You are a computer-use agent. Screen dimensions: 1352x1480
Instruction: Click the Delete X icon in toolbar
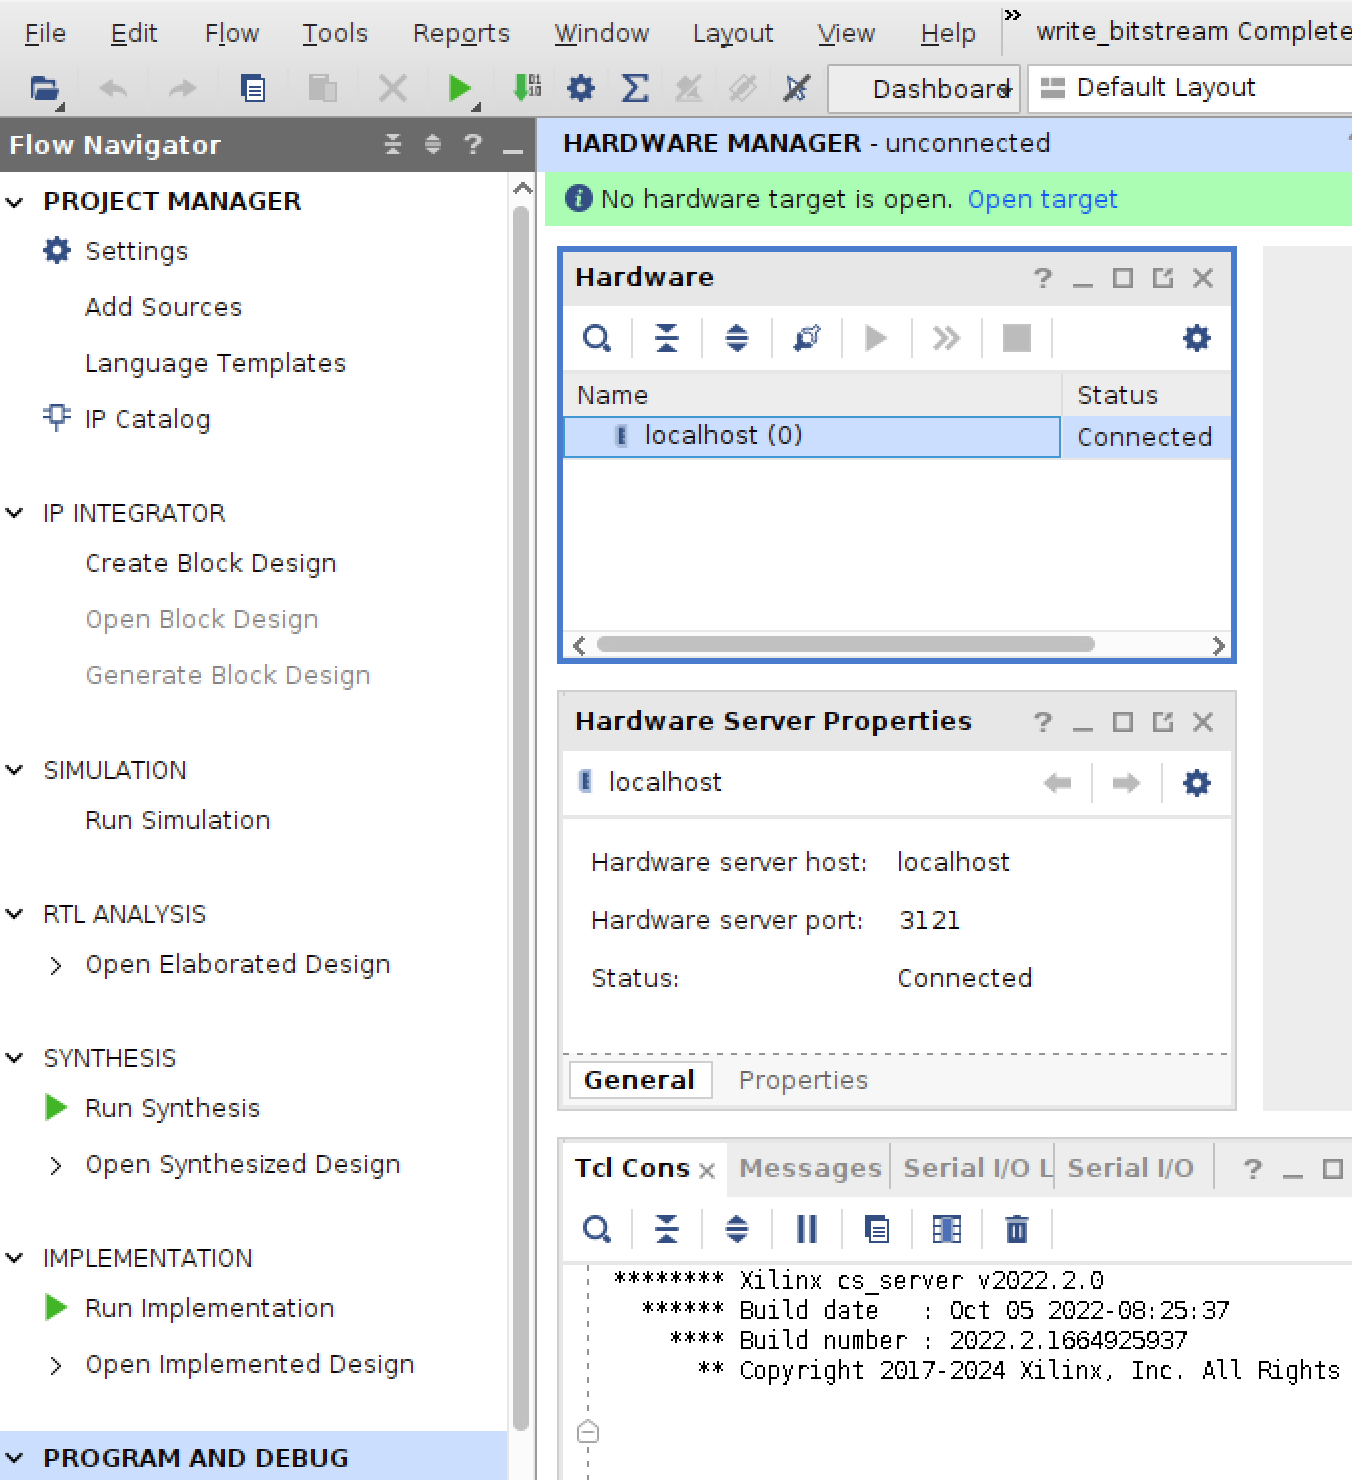(392, 89)
